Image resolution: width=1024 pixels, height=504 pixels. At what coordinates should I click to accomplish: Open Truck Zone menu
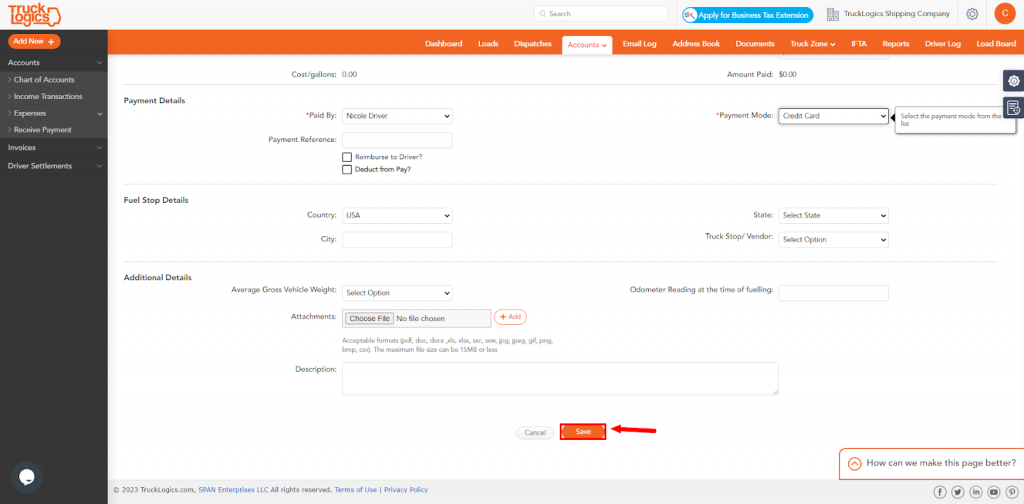(x=812, y=44)
